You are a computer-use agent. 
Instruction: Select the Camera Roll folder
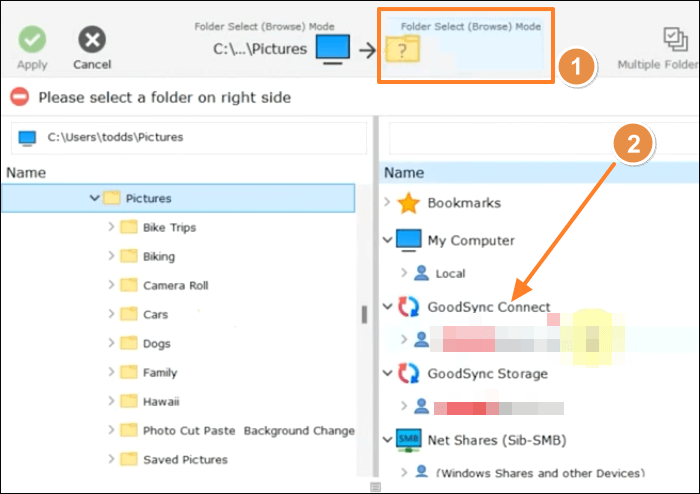point(175,286)
